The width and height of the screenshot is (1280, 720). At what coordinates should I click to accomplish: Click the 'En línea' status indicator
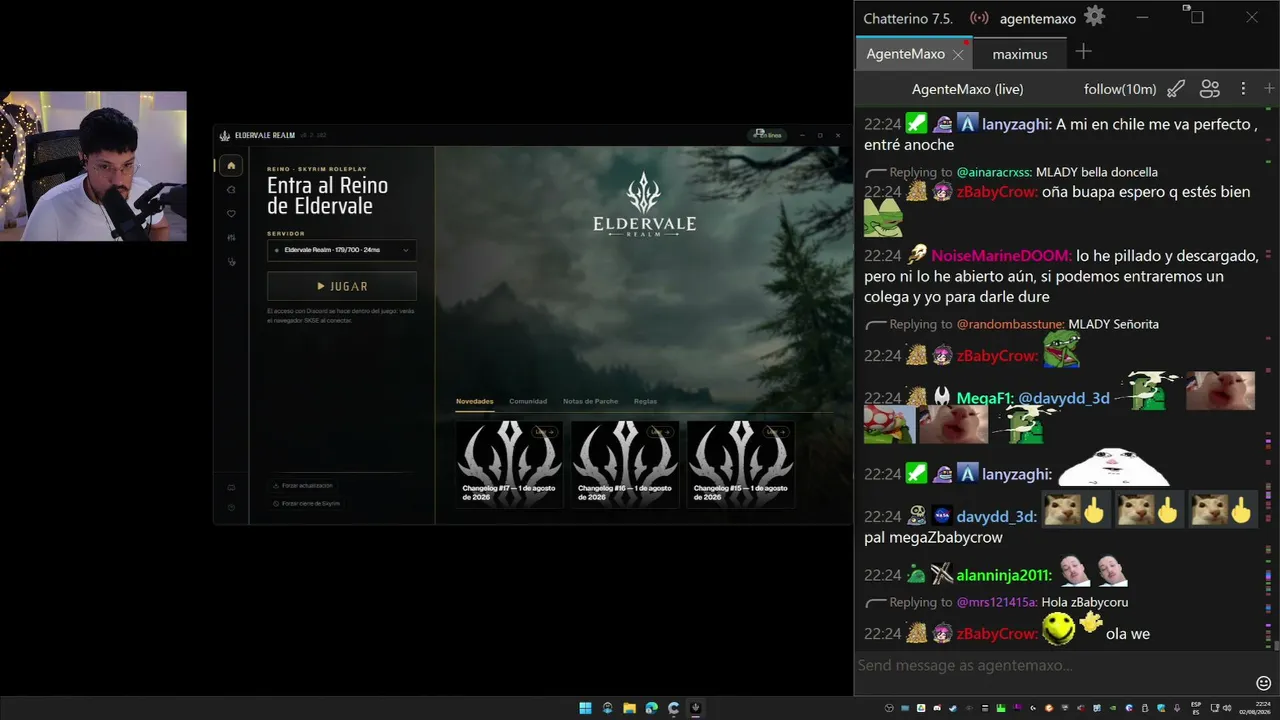point(769,135)
